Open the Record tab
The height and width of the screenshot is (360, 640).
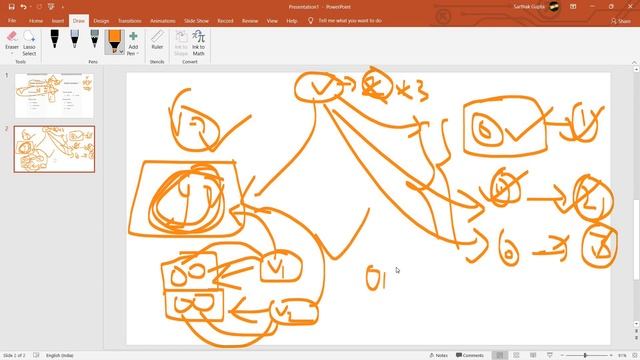point(225,20)
